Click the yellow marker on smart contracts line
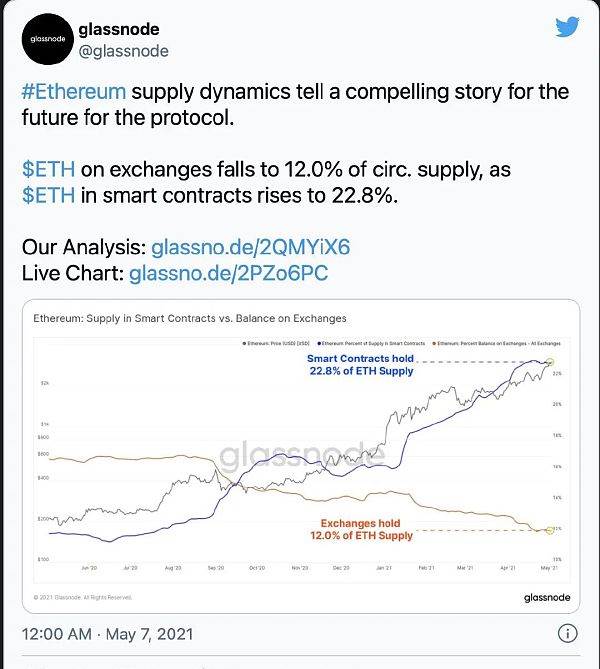Image resolution: width=600 pixels, height=669 pixels. coord(550,362)
